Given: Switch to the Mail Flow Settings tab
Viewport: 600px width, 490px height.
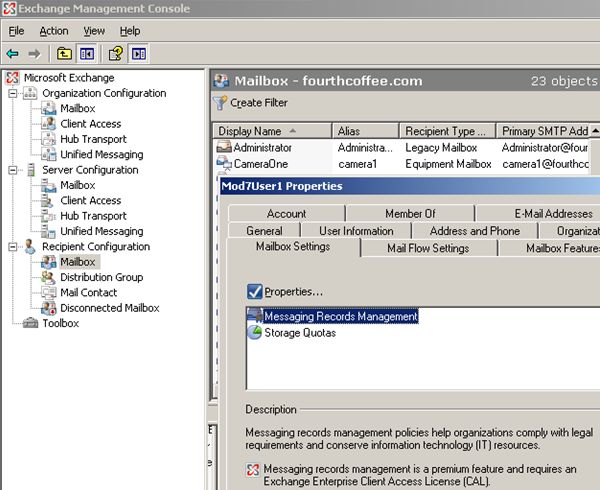Looking at the screenshot, I should (x=428, y=248).
